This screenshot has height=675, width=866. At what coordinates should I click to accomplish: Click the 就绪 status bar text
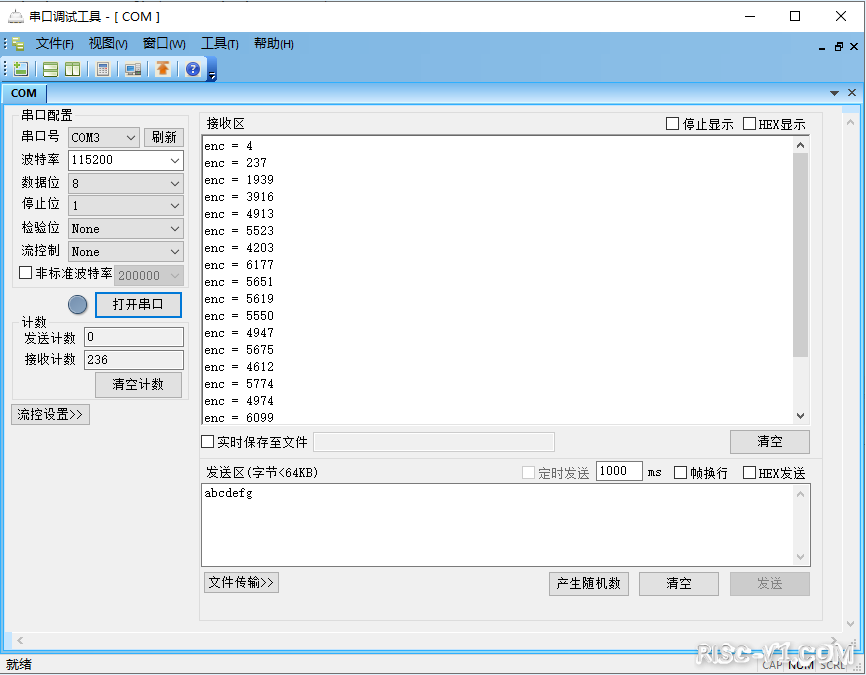(x=19, y=665)
